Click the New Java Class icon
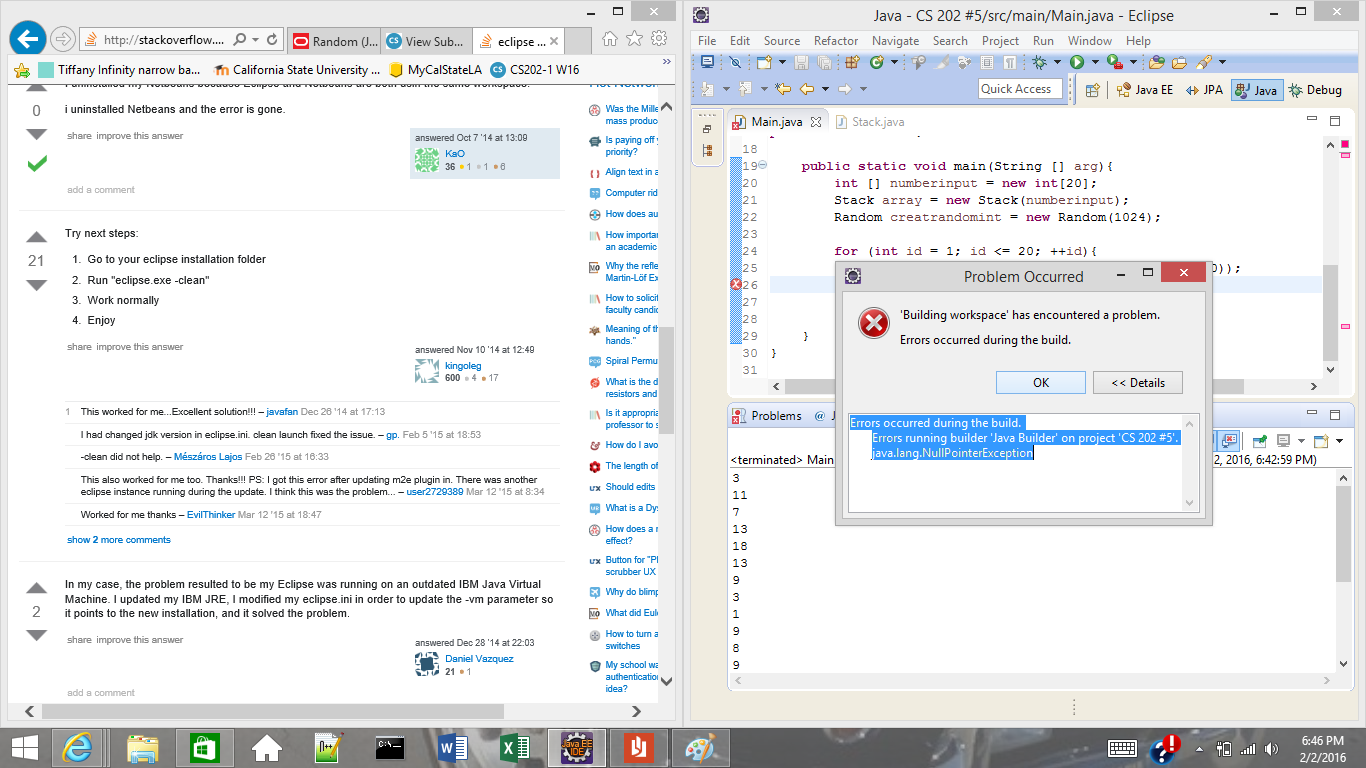1366x768 pixels. coord(877,62)
